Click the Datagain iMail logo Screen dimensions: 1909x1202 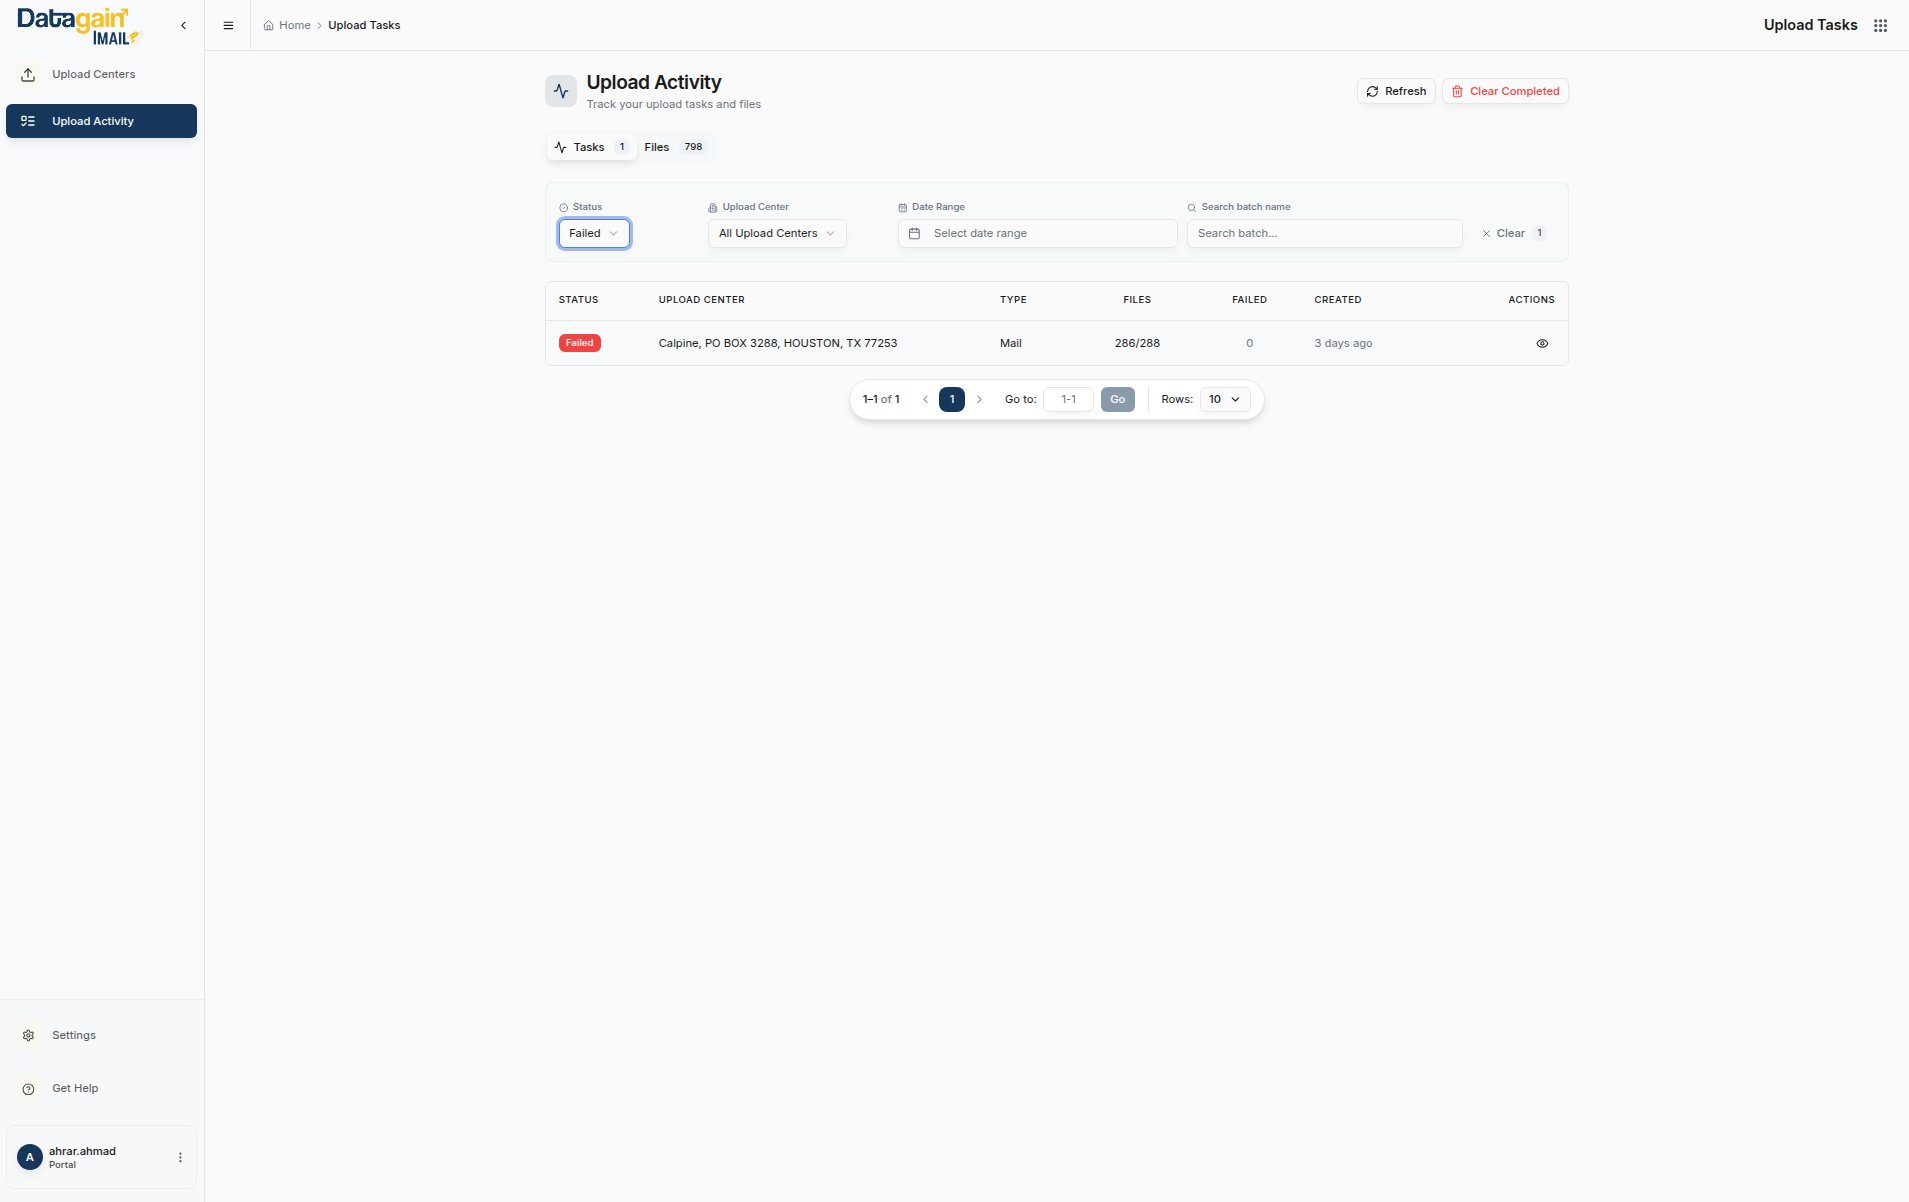(79, 26)
